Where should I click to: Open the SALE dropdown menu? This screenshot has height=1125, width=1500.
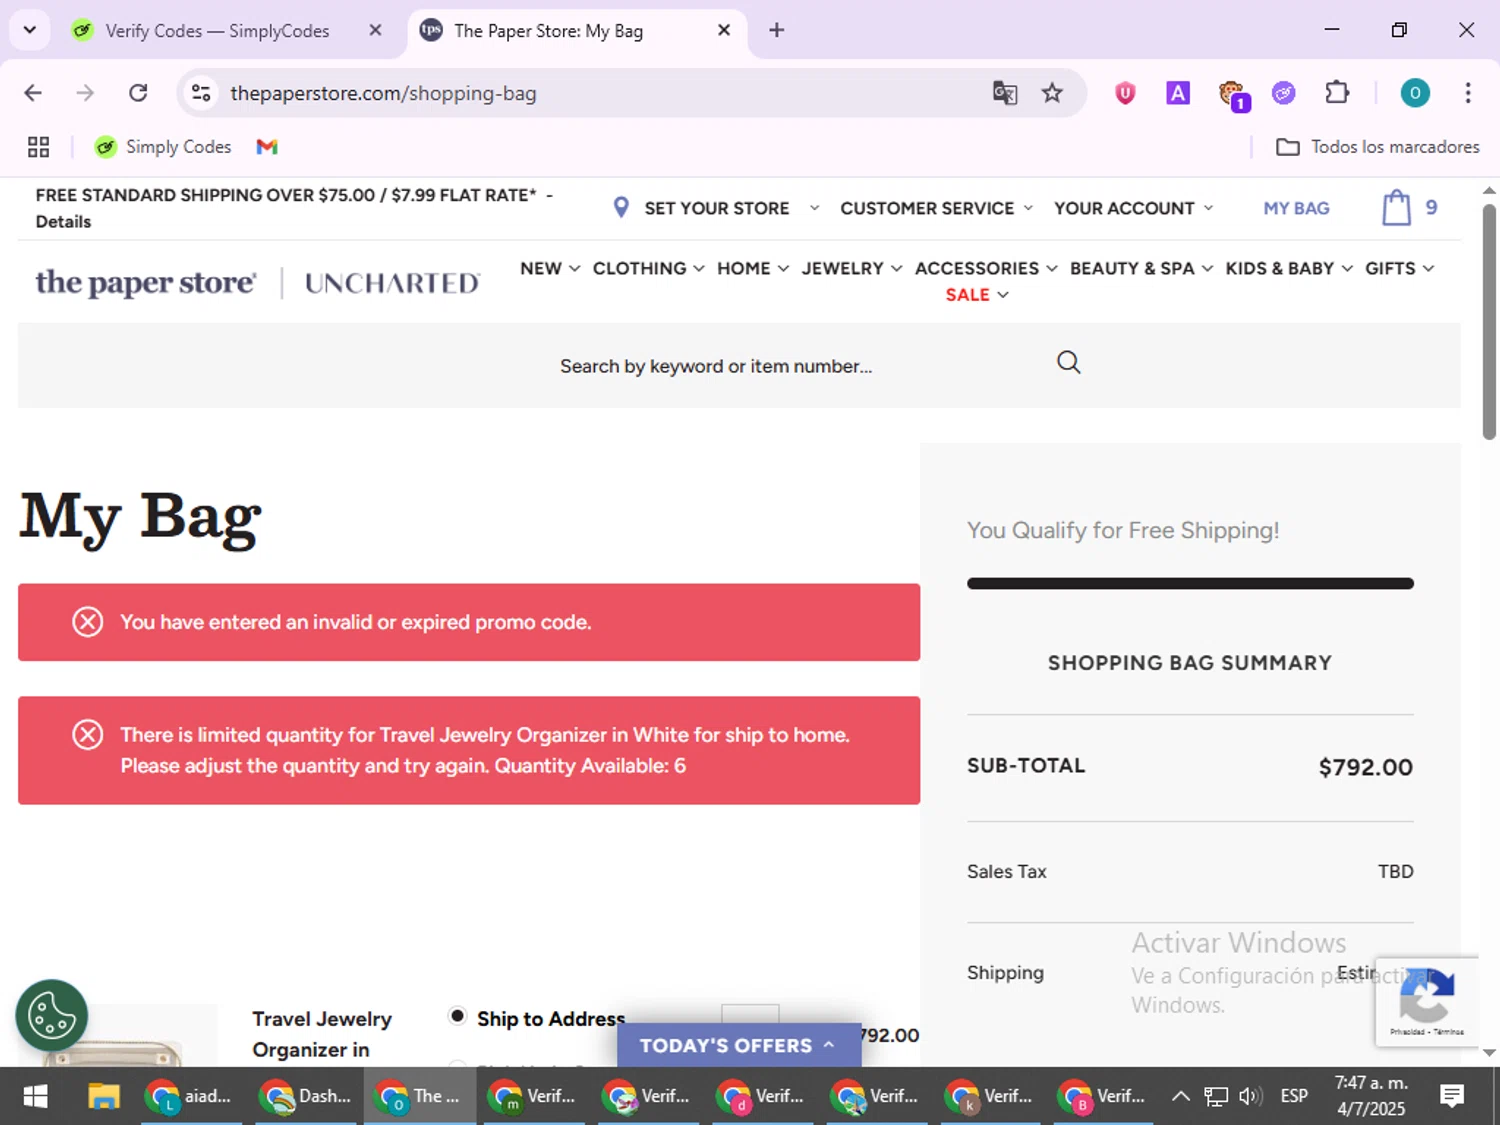(x=977, y=295)
